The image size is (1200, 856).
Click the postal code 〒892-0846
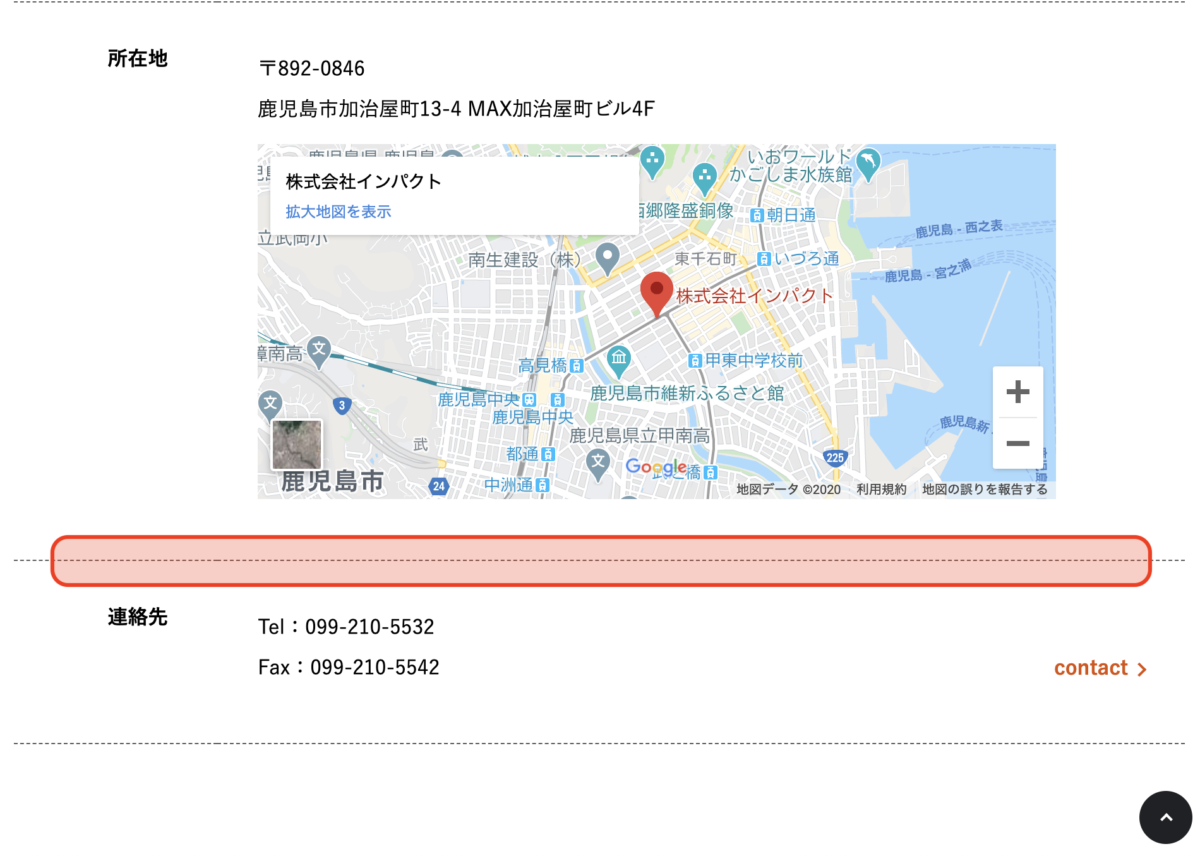pyautogui.click(x=311, y=69)
